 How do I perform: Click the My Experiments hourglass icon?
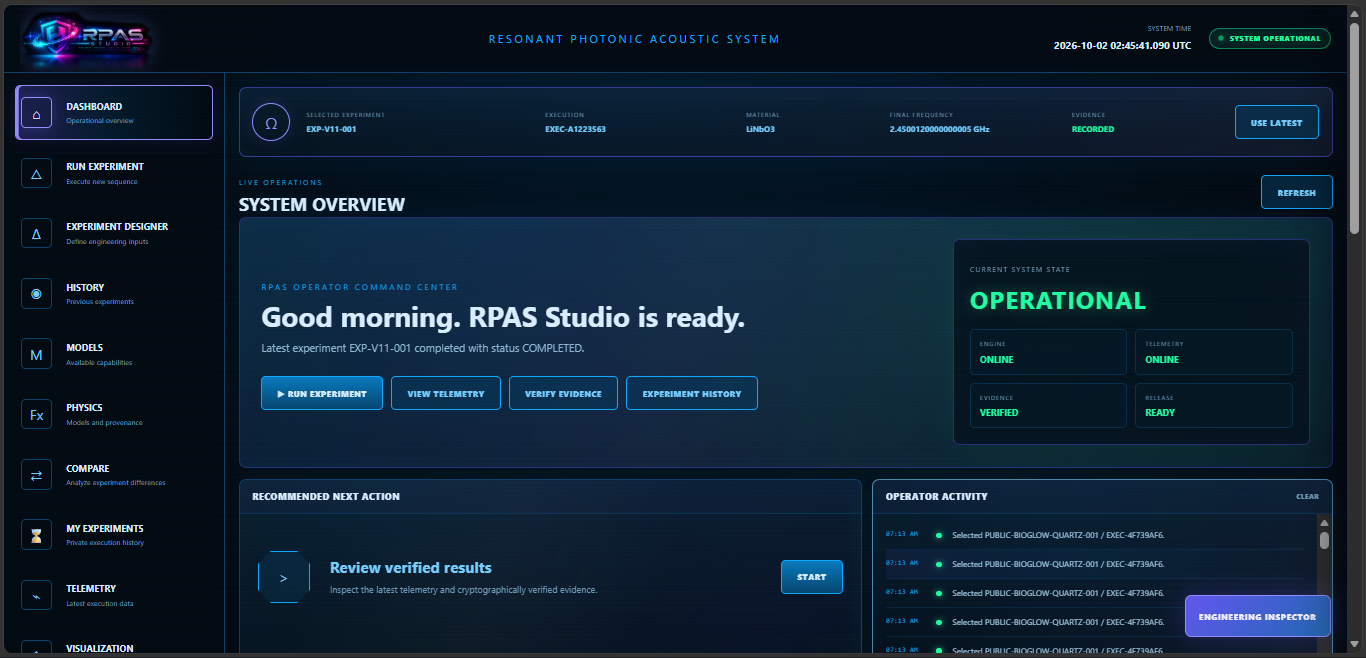(x=36, y=535)
